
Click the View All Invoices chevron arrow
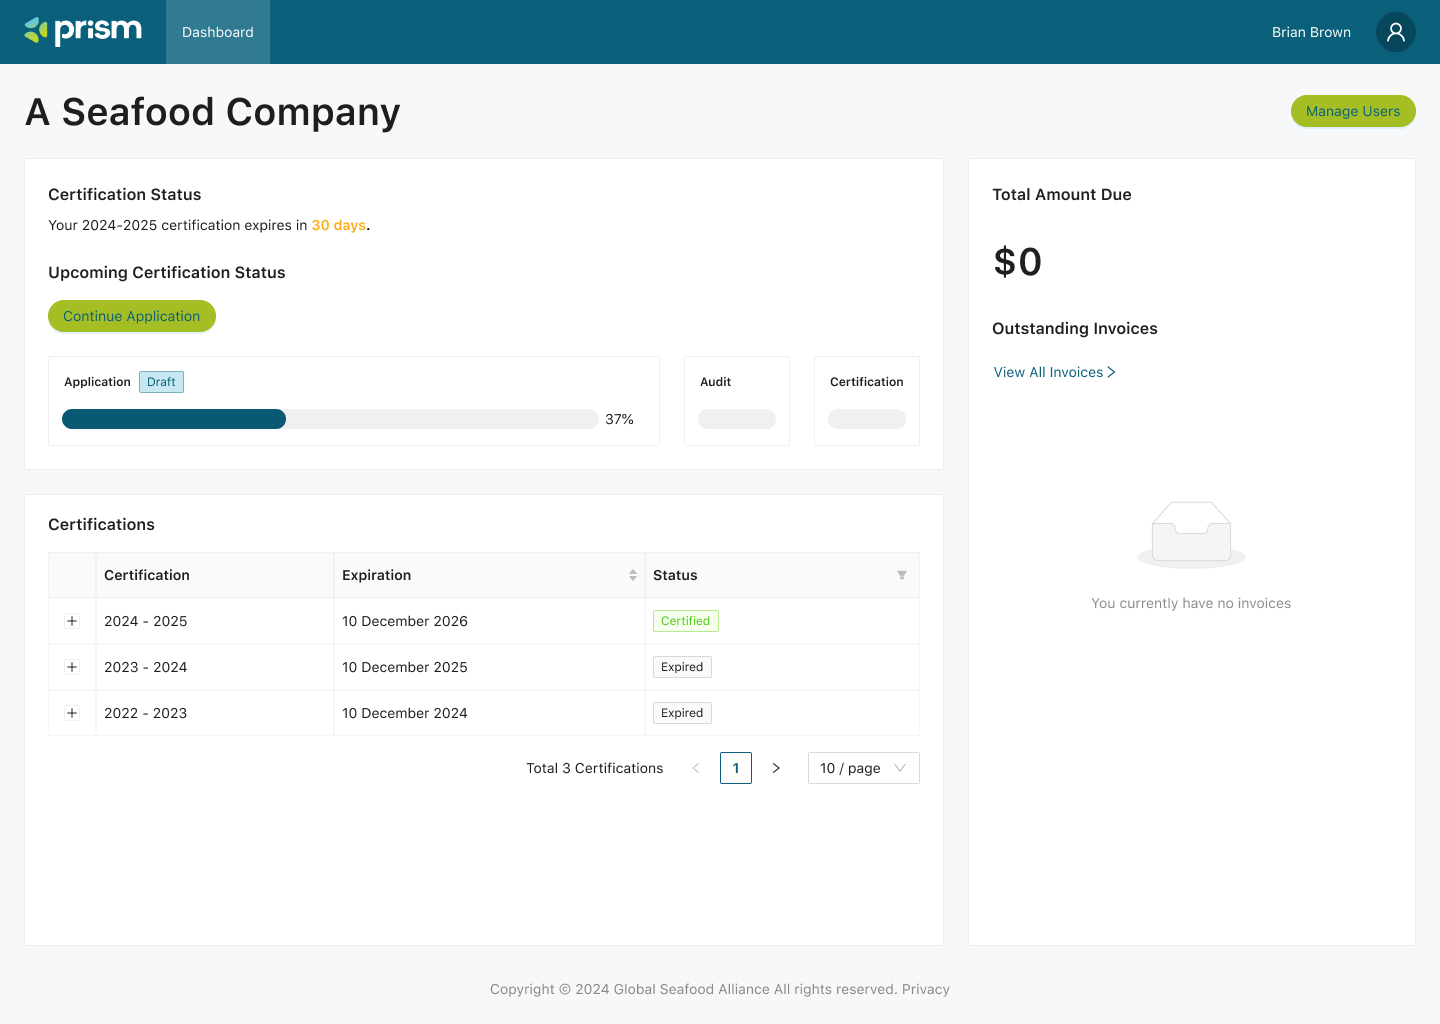1112,371
